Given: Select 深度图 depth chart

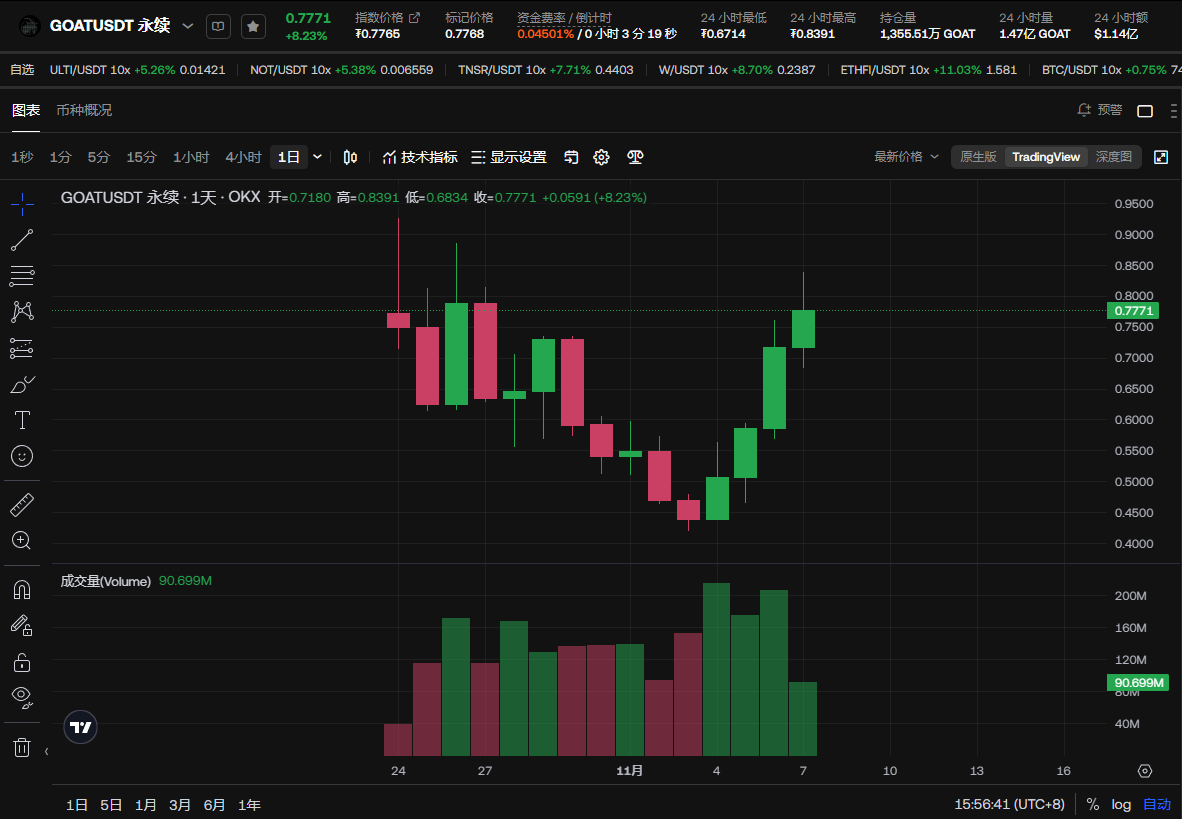Looking at the screenshot, I should [x=1113, y=157].
